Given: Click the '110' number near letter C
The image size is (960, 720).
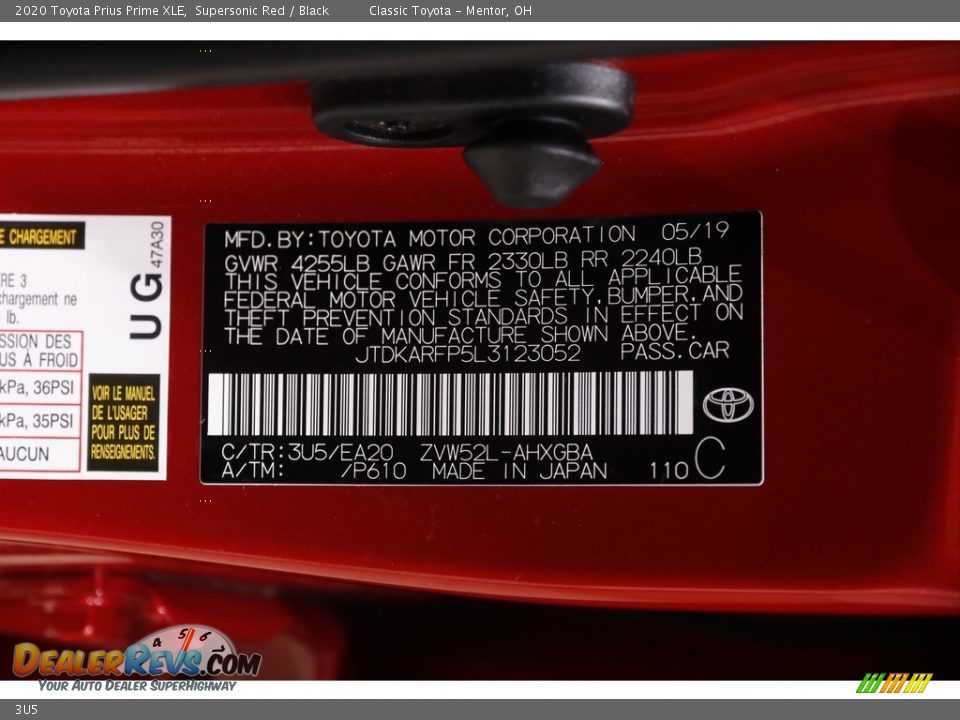Looking at the screenshot, I should pyautogui.click(x=669, y=470).
